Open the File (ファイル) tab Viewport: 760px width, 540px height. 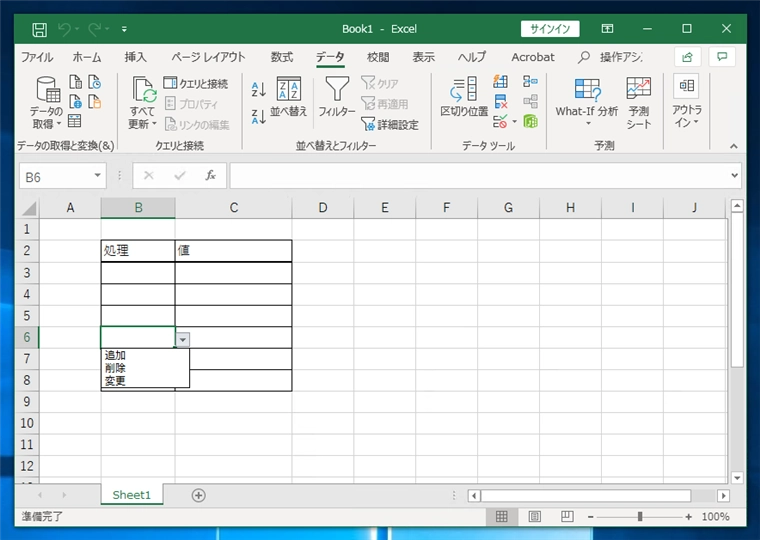37,57
